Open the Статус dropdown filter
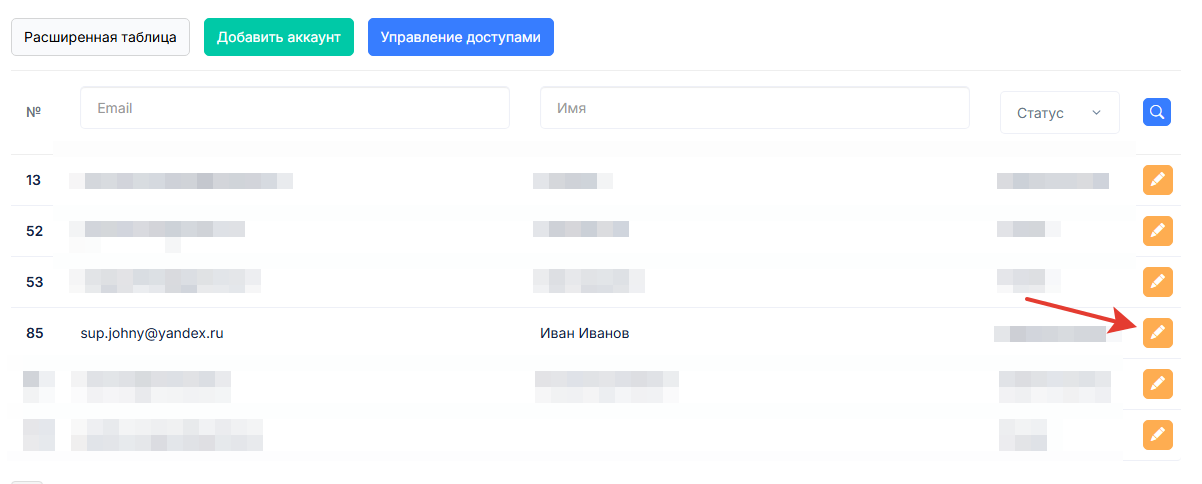The width and height of the screenshot is (1202, 484). 1059,113
